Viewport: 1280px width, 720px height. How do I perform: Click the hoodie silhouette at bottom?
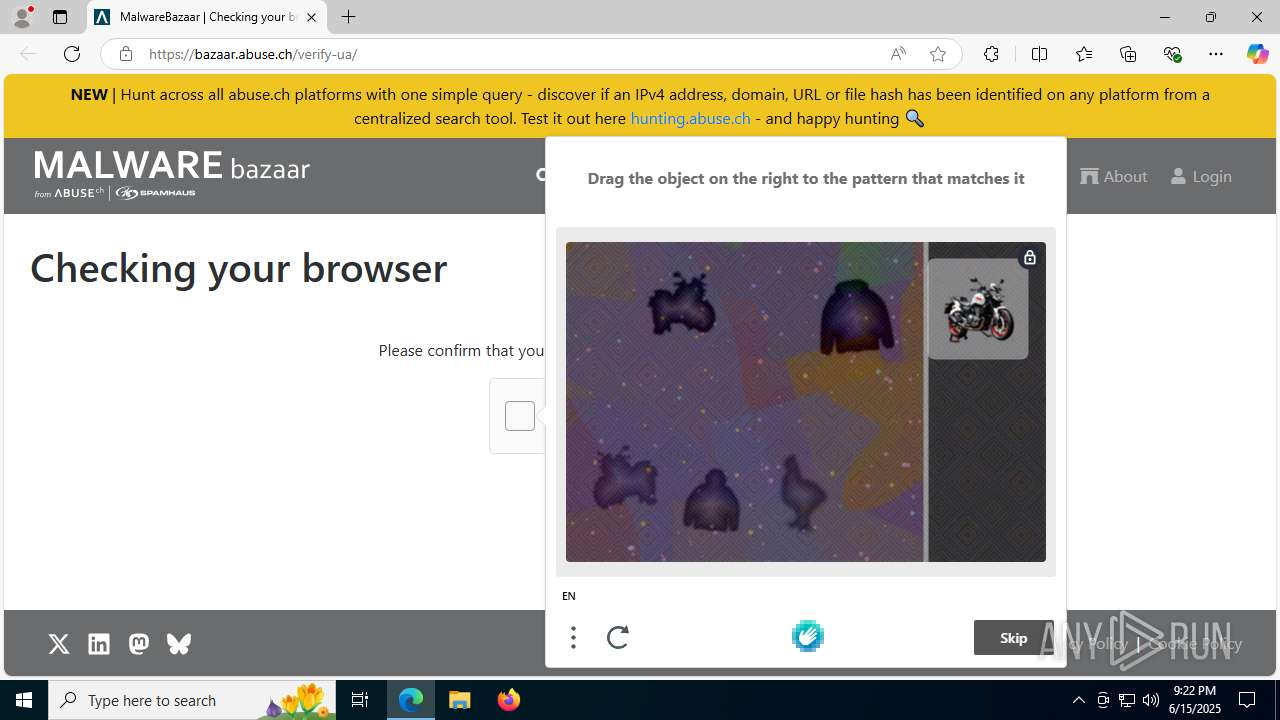point(711,499)
